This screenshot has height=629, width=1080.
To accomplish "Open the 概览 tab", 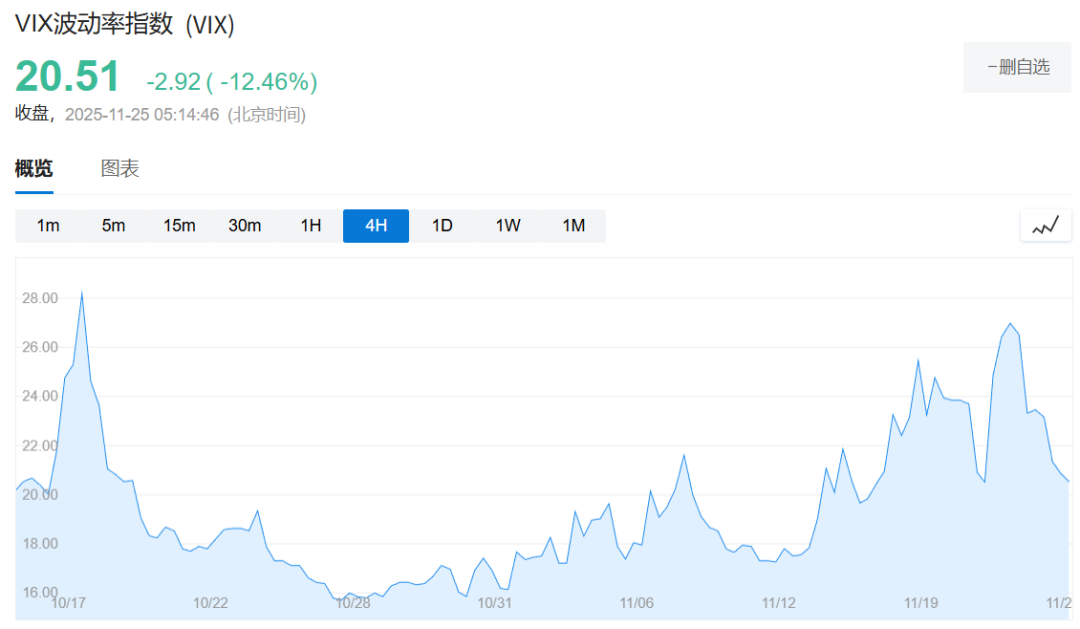I will [x=34, y=169].
